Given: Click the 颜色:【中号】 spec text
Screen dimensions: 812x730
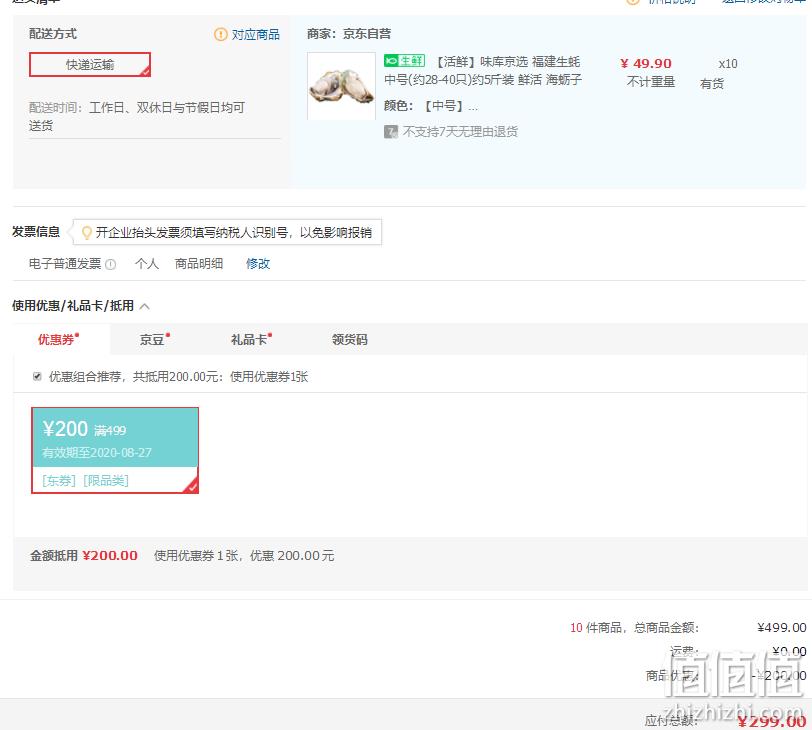Looking at the screenshot, I should click(431, 106).
